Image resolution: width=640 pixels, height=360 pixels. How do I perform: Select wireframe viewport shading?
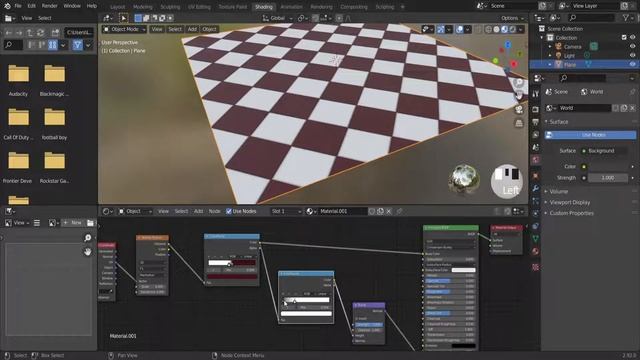click(488, 29)
